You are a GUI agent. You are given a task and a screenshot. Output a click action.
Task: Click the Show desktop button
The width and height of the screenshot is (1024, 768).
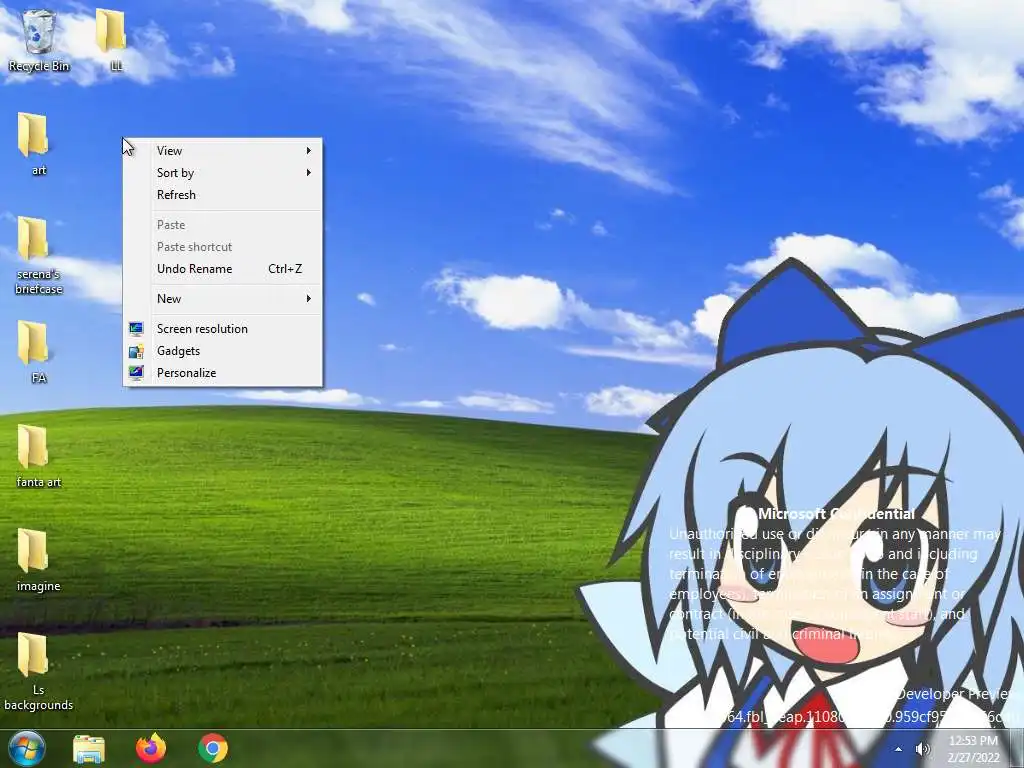(1017, 748)
